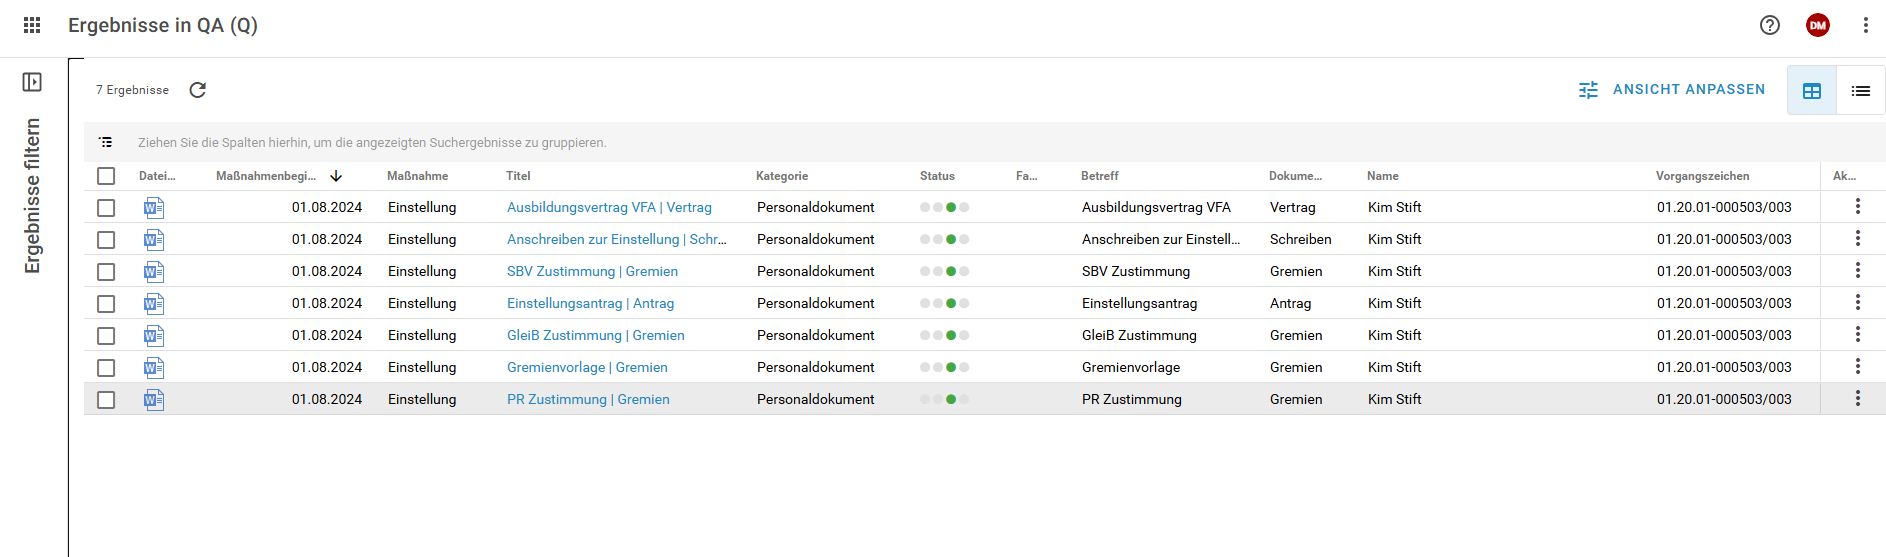Screen dimensions: 1886x557
Task: Open actions menu for Gremienvorlage row
Action: click(x=1857, y=366)
